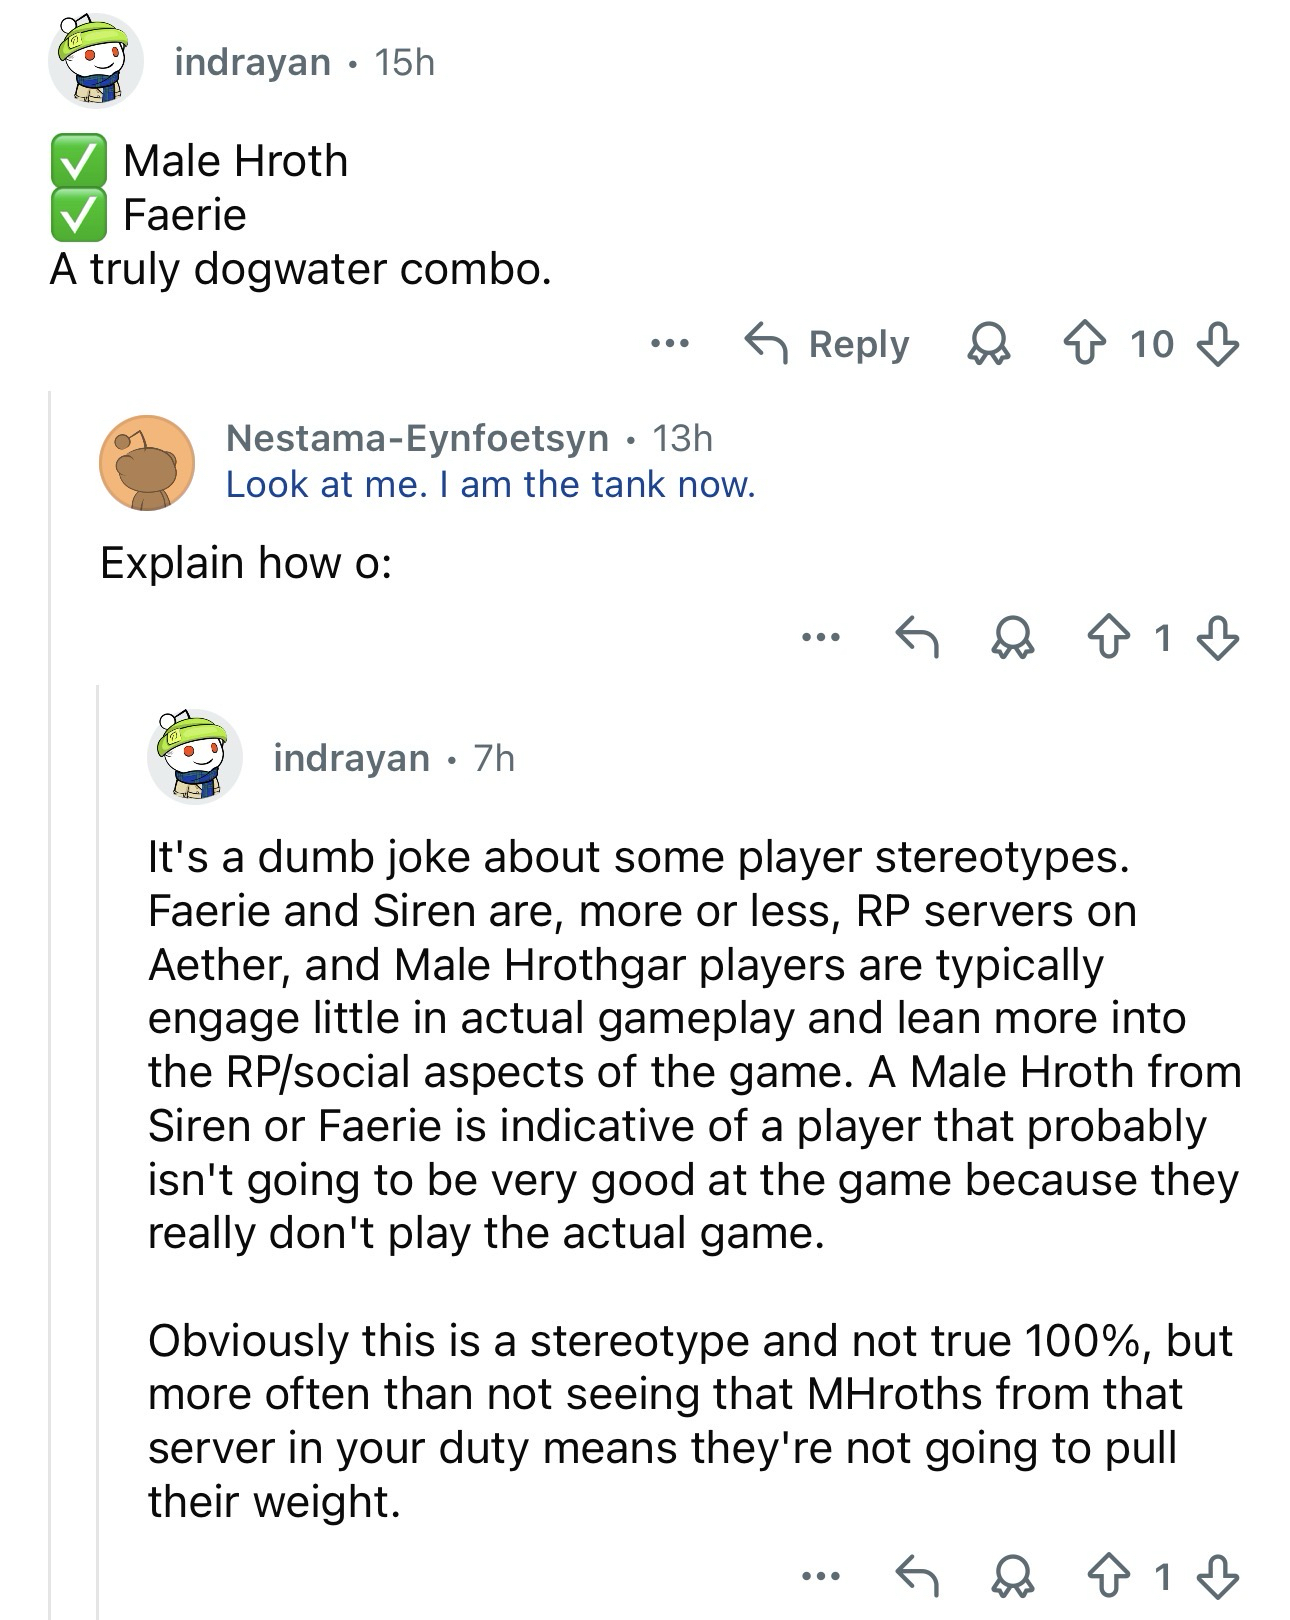Click Nestama-Eynfoetsyn's orange avatar
This screenshot has height=1620, width=1290.
click(x=146, y=462)
